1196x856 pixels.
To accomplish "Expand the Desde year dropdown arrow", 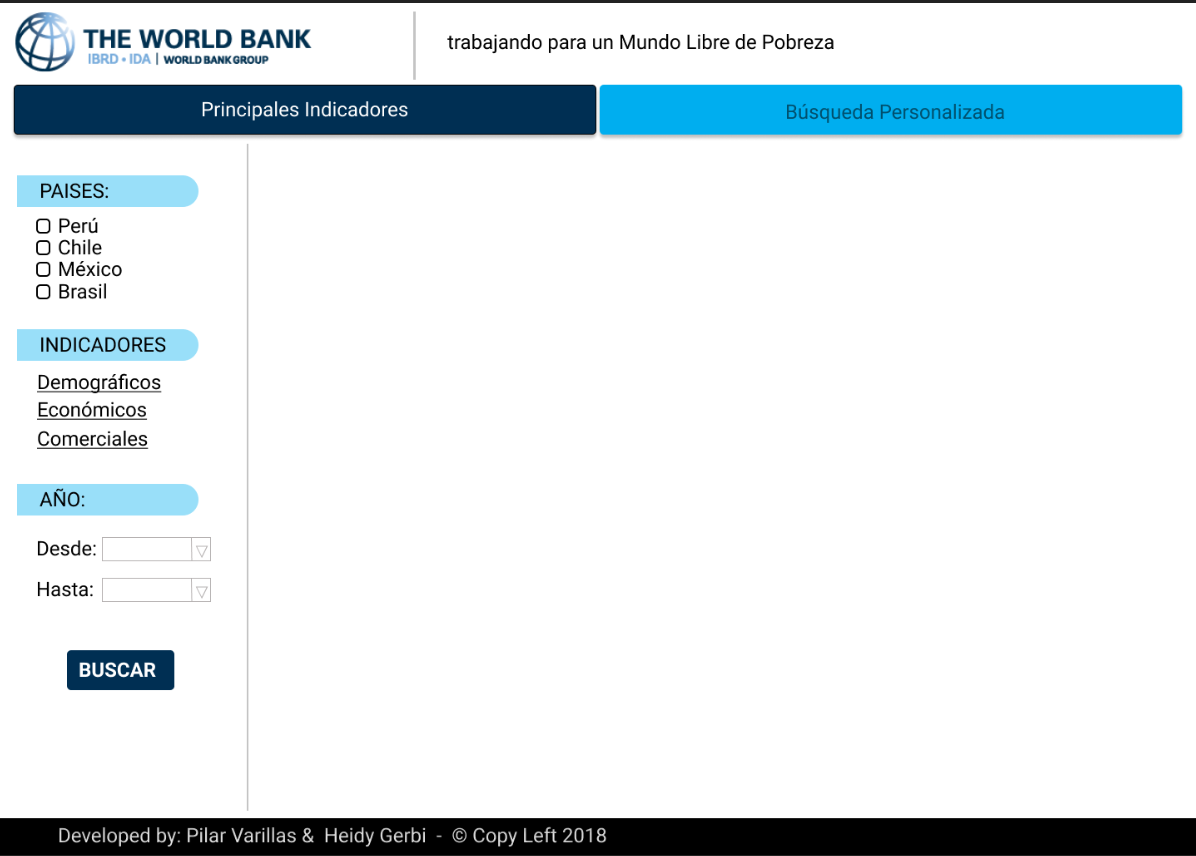I will (x=201, y=550).
